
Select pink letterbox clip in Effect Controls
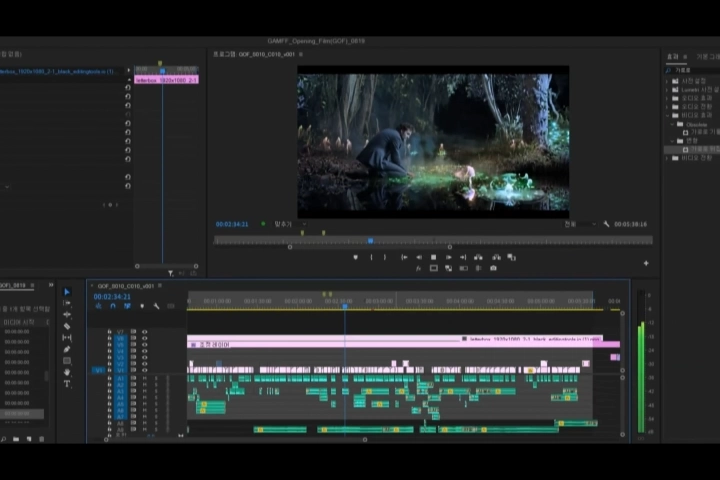(x=166, y=80)
